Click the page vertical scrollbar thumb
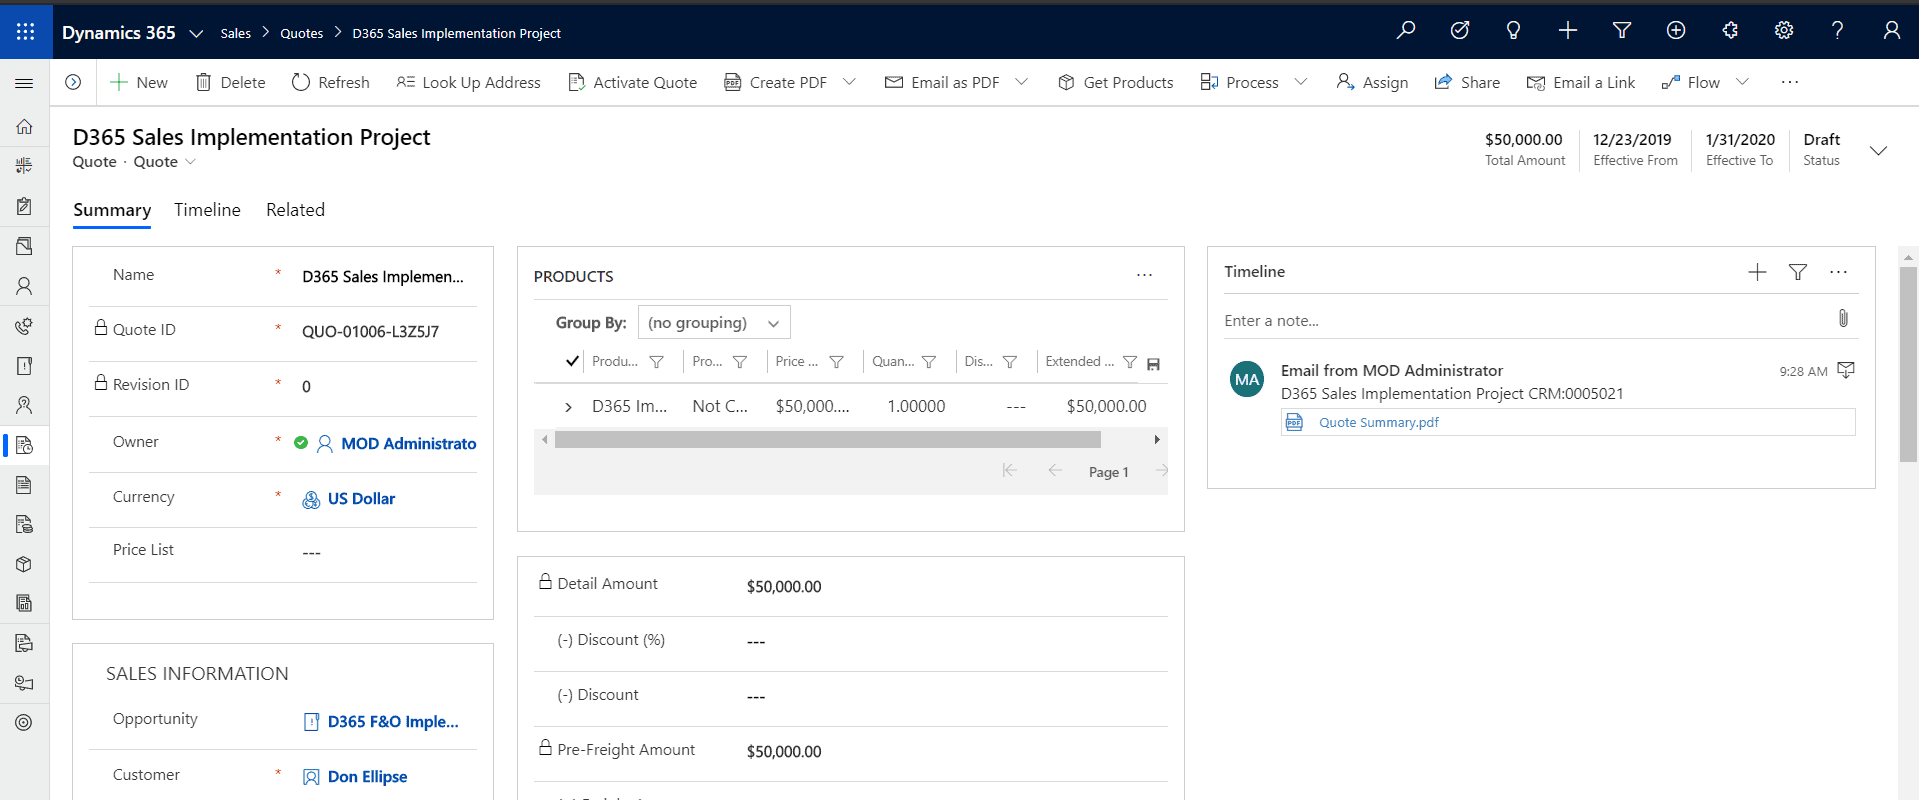The image size is (1919, 800). [1908, 365]
